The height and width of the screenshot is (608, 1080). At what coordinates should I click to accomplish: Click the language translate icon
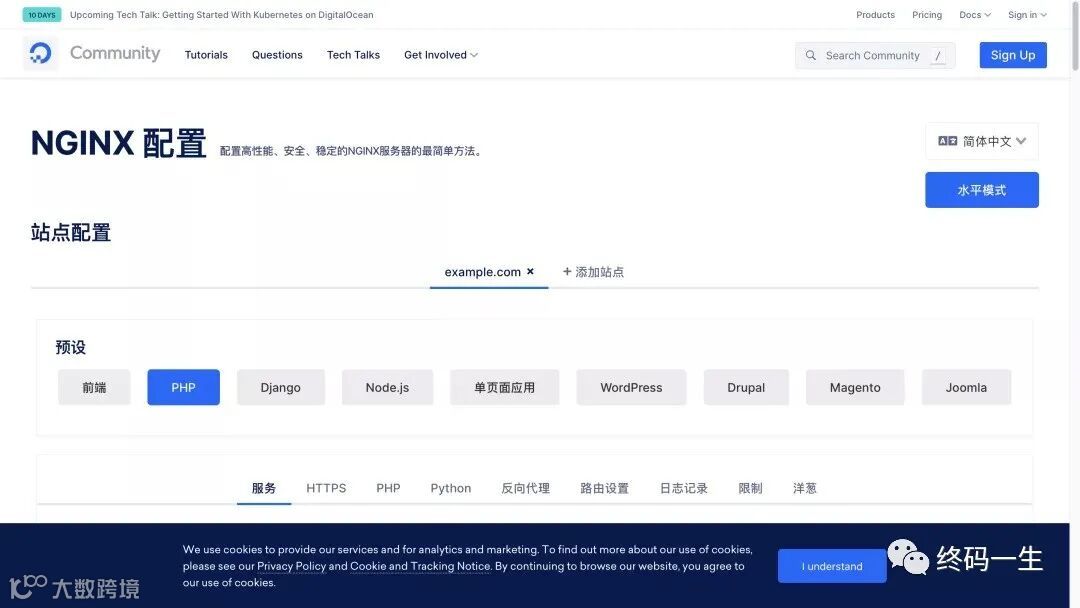[948, 141]
